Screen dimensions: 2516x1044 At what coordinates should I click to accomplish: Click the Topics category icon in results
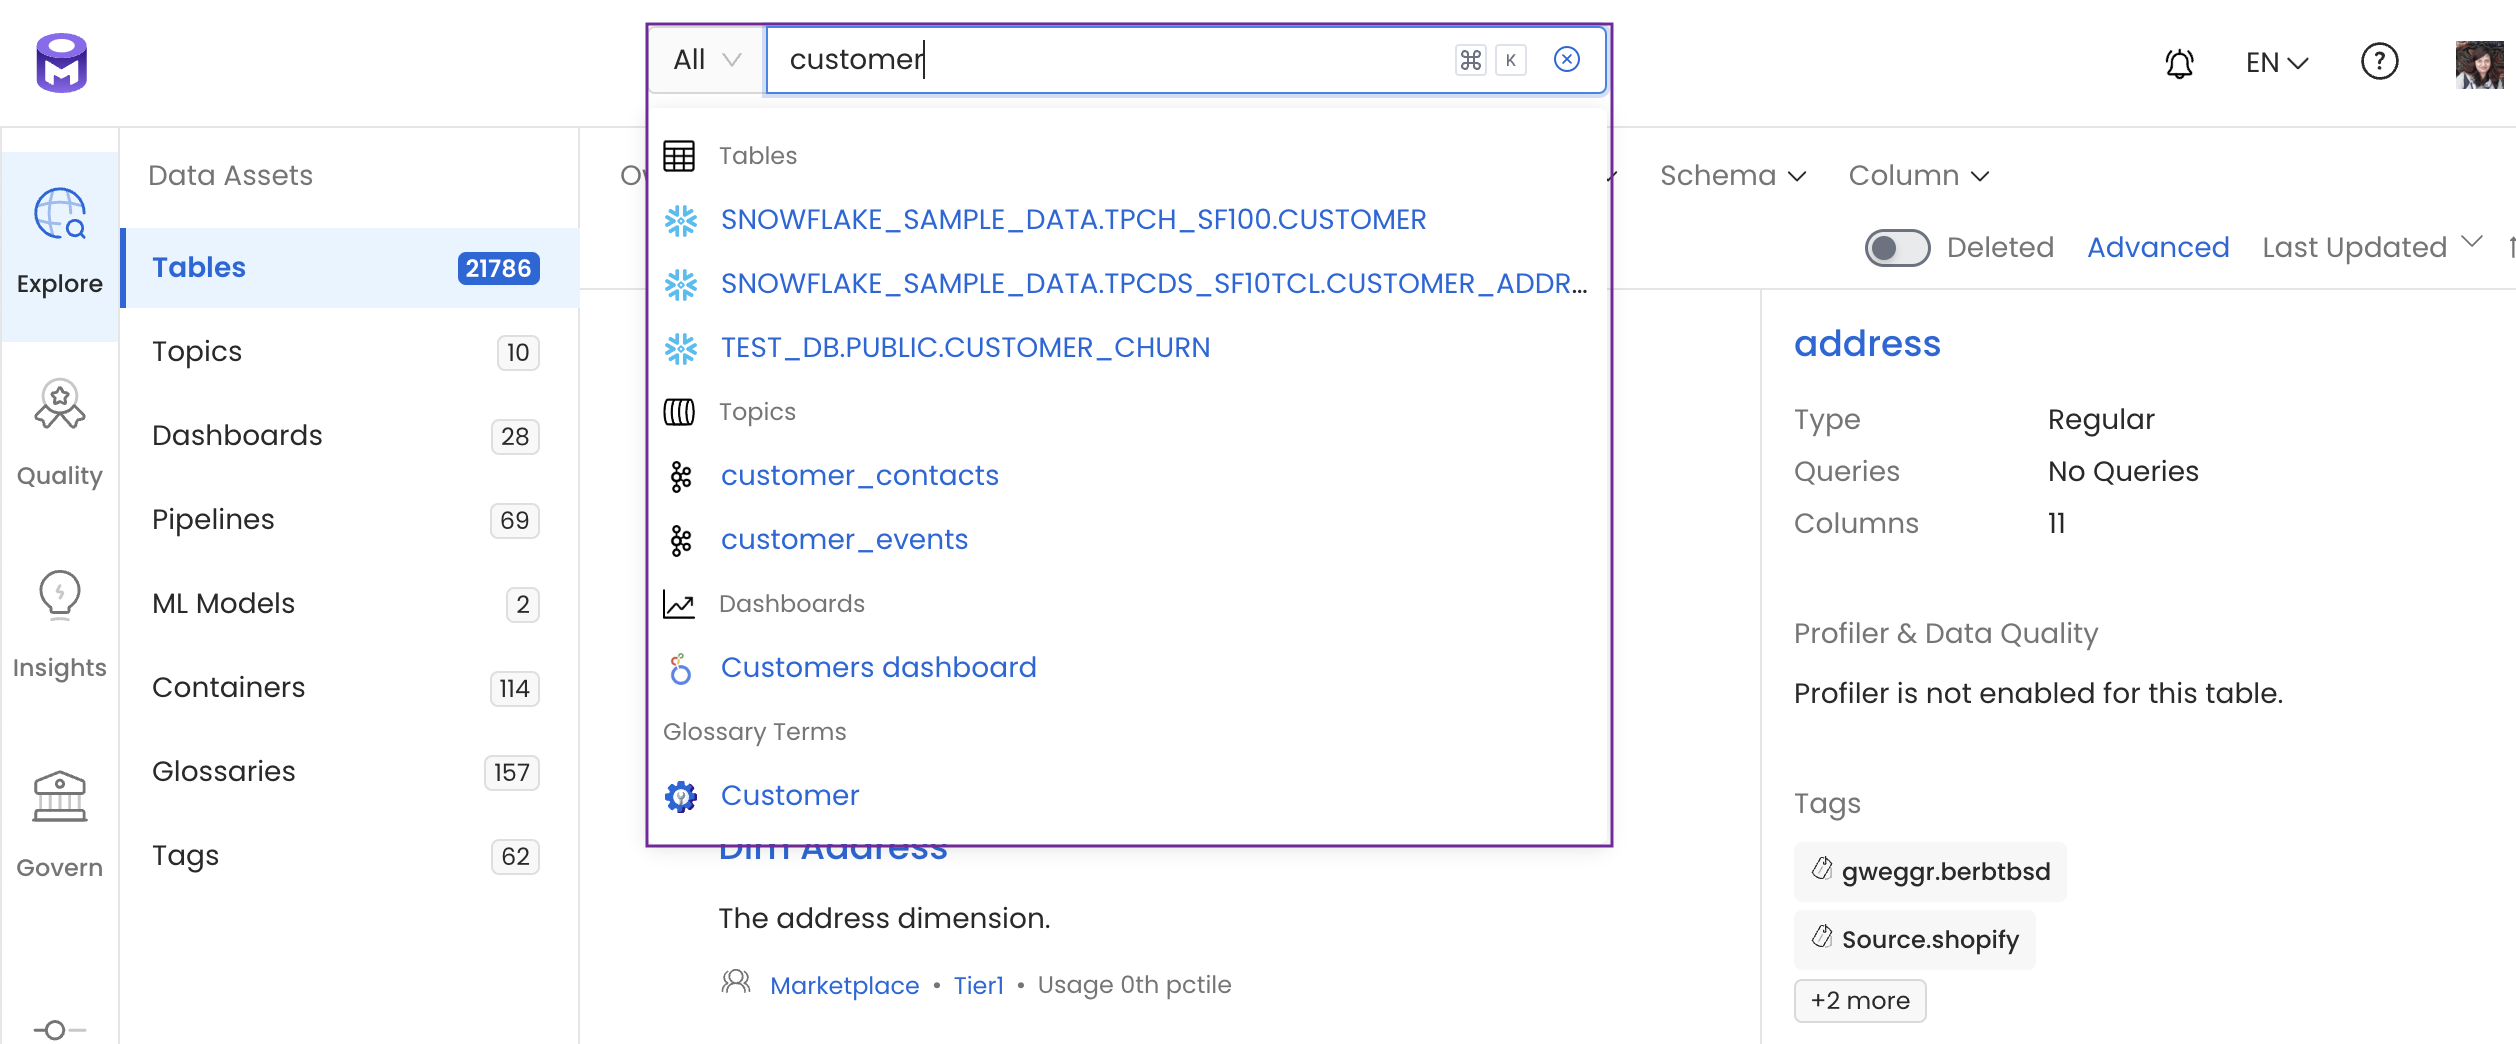click(x=679, y=412)
